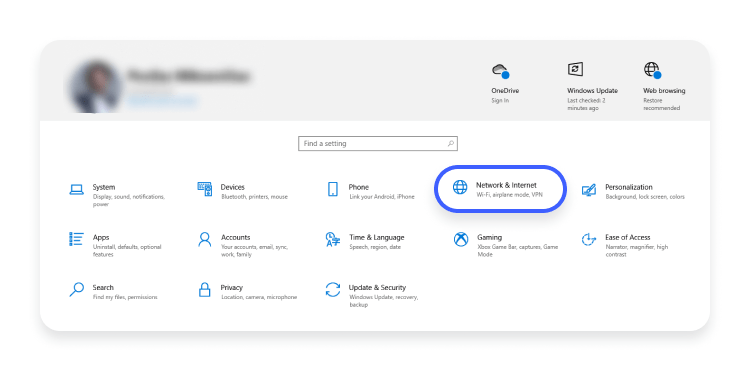Click the Time & Language heading
Viewport: 750px width, 371px height.
pos(377,237)
